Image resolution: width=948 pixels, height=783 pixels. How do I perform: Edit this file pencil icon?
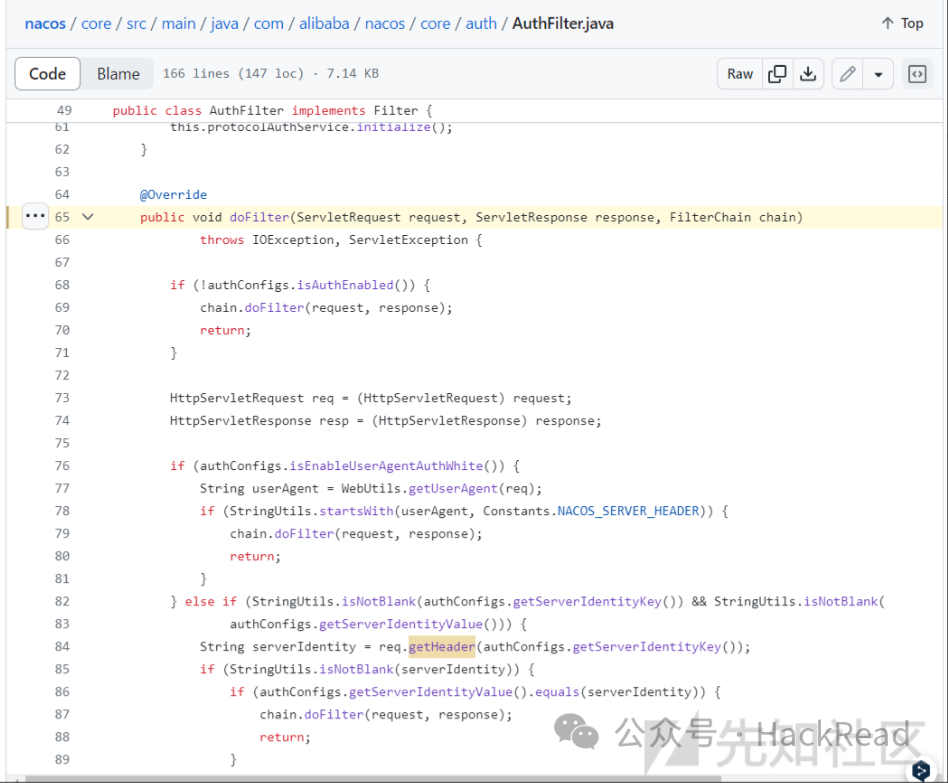pos(848,74)
